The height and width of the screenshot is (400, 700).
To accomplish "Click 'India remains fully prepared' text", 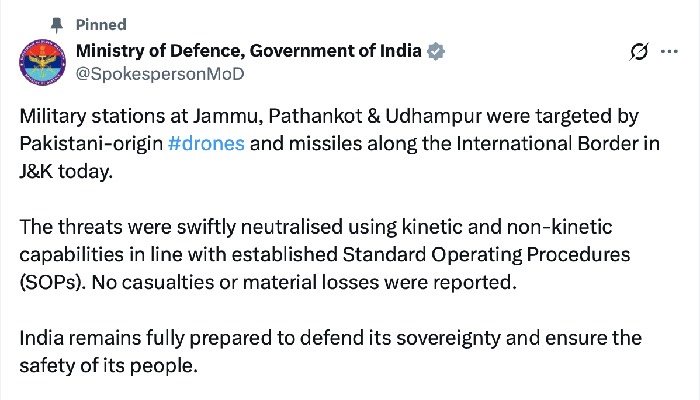I will pos(146,338).
